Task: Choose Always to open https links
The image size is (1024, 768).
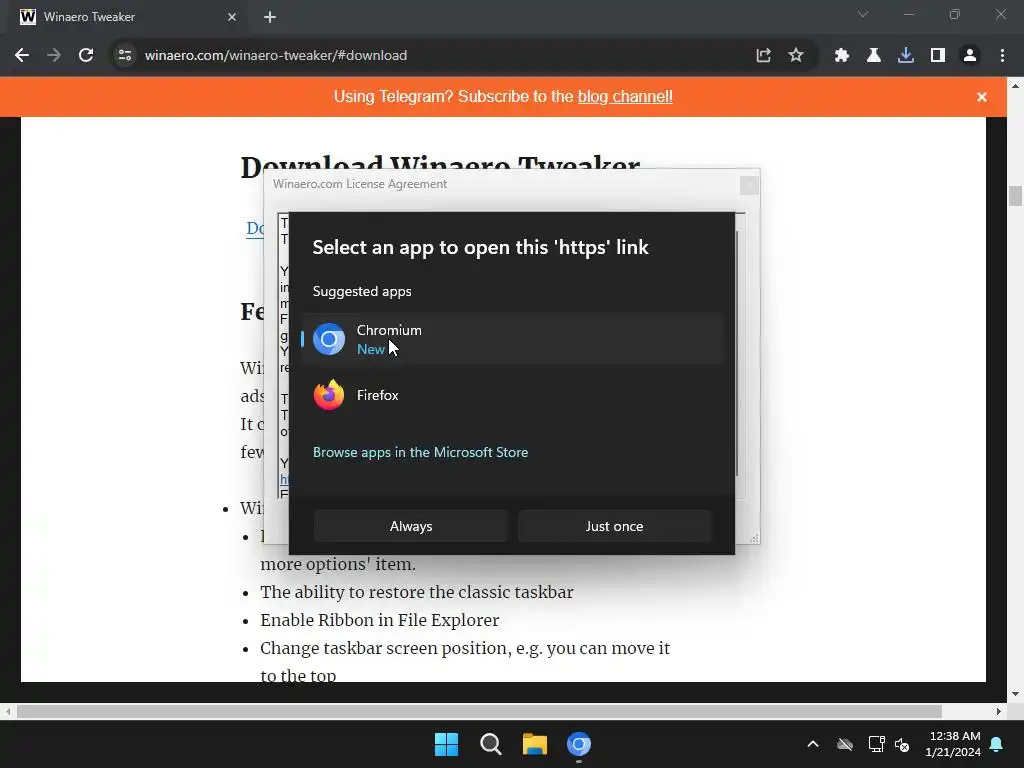Action: 411,526
